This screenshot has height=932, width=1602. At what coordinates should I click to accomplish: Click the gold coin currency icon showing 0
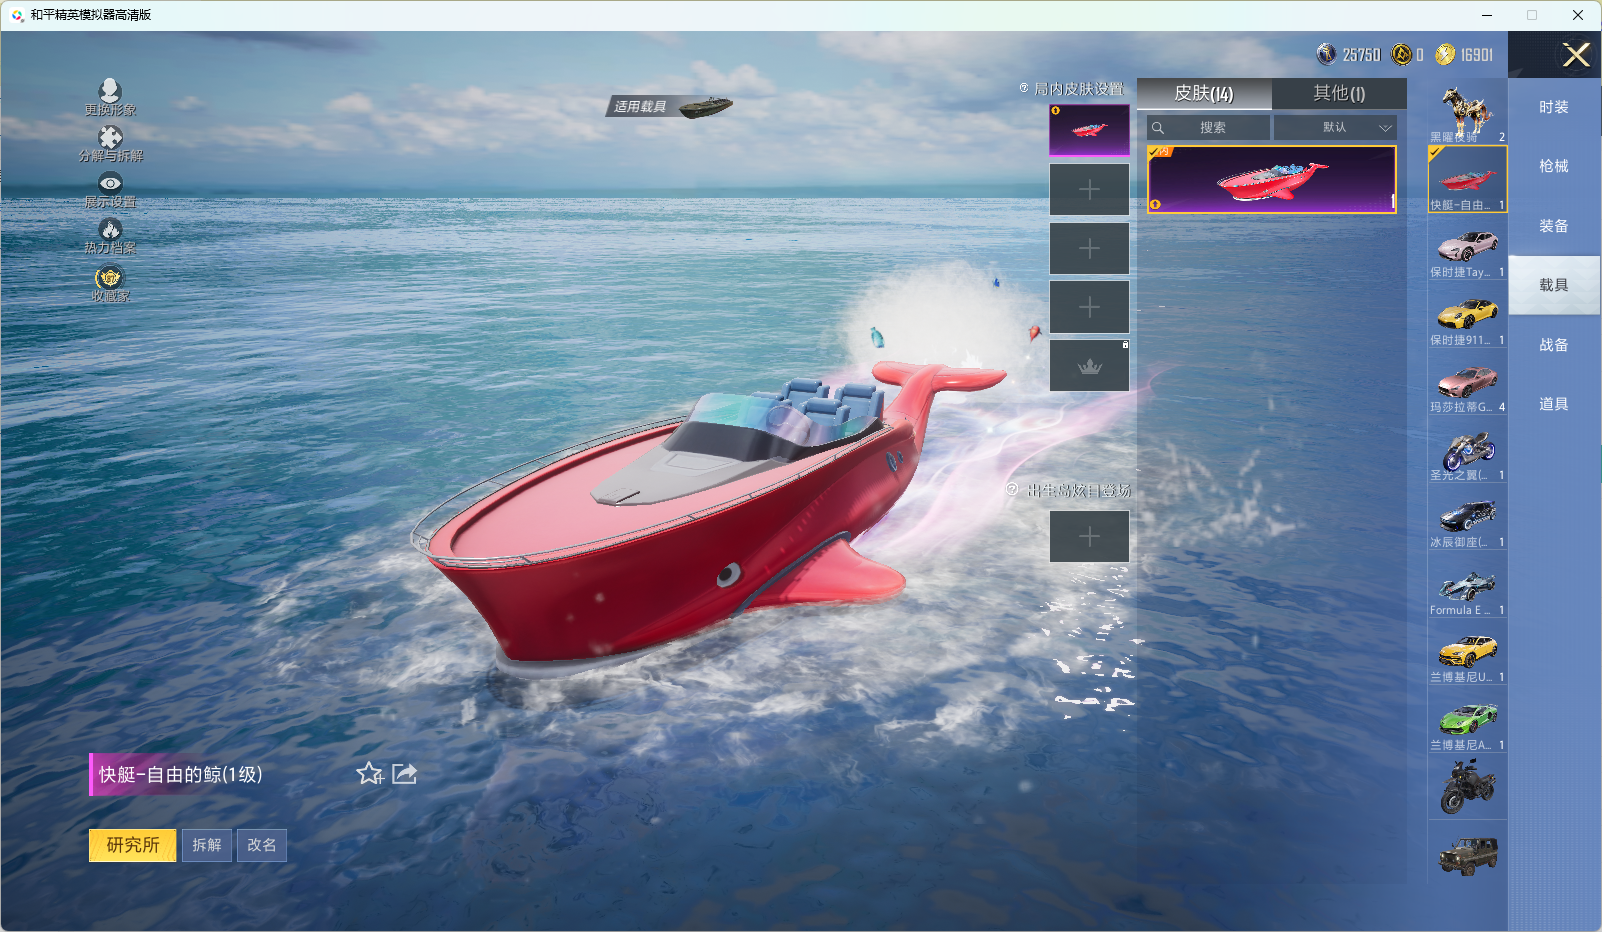(x=1402, y=54)
